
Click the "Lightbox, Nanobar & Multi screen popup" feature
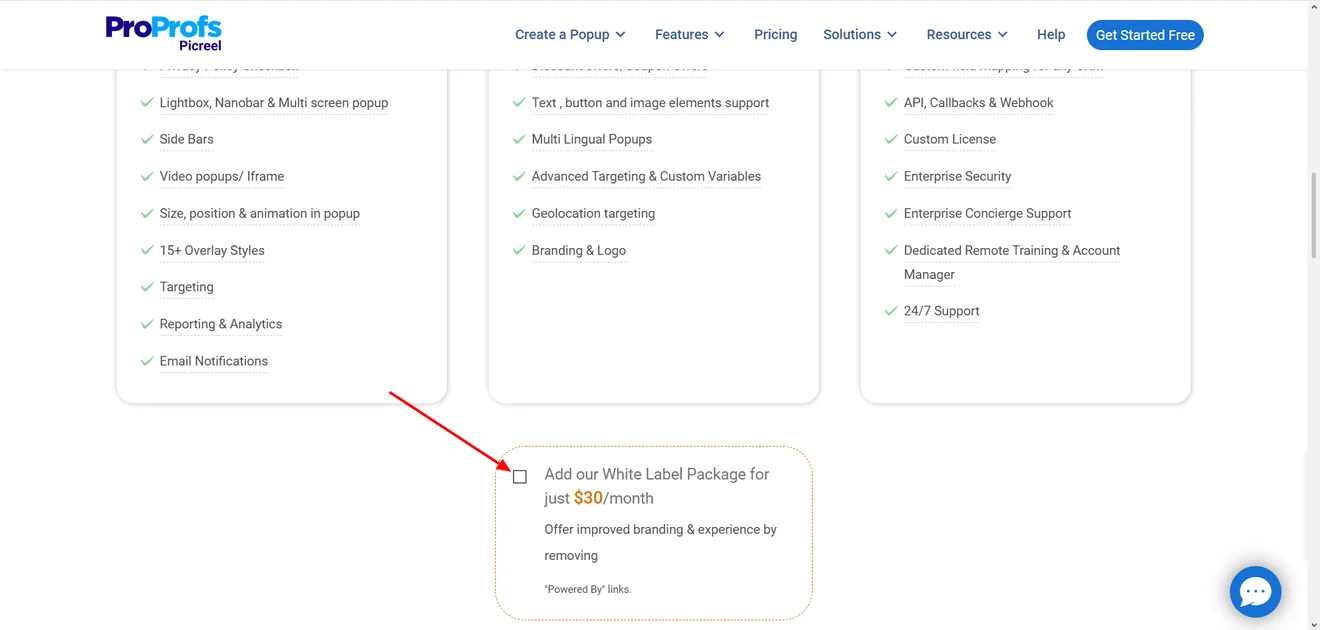(274, 103)
